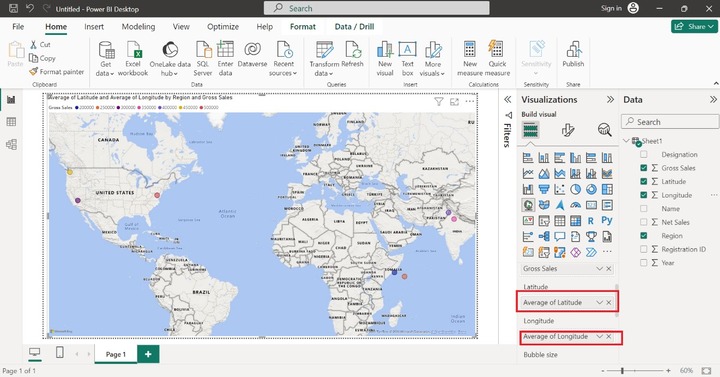Toggle Focus mode on map visual
Image resolution: width=720 pixels, height=377 pixels.
click(454, 102)
